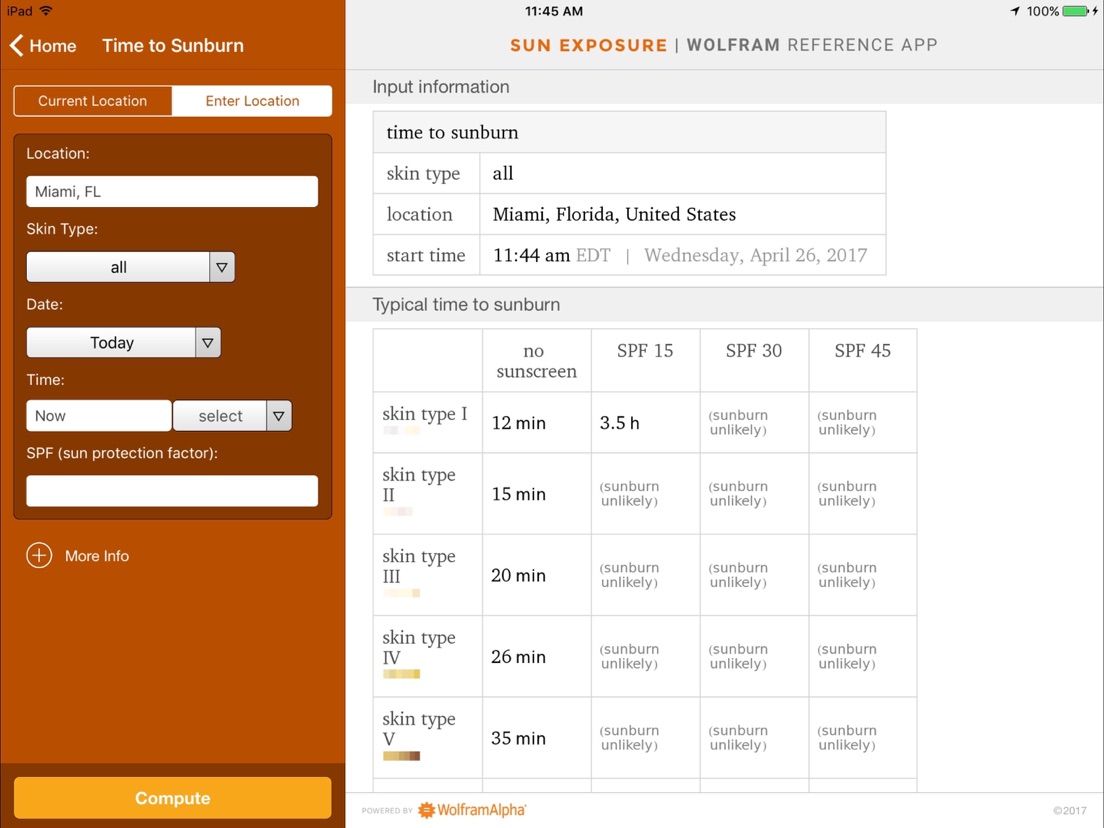
Task: Tap 'Wednesday, April 26, 2017' date text
Action: [x=755, y=255]
